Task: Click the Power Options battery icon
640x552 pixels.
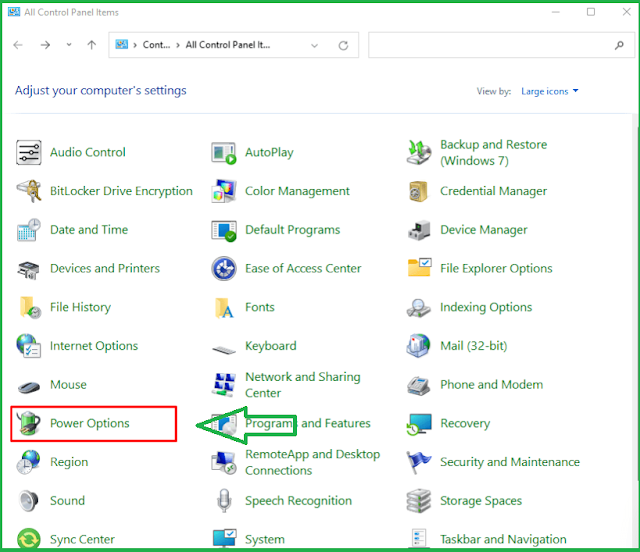Action: coord(28,423)
